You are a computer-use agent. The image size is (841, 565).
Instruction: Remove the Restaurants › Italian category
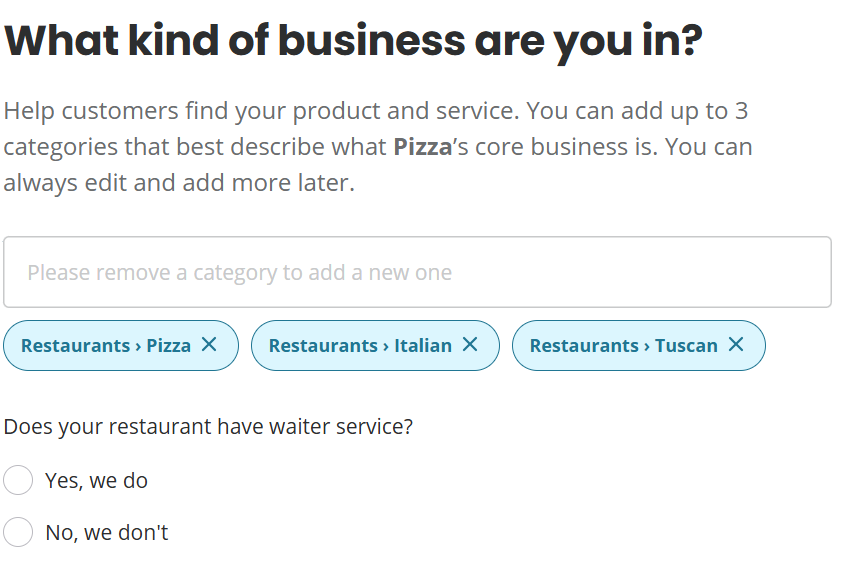(470, 345)
